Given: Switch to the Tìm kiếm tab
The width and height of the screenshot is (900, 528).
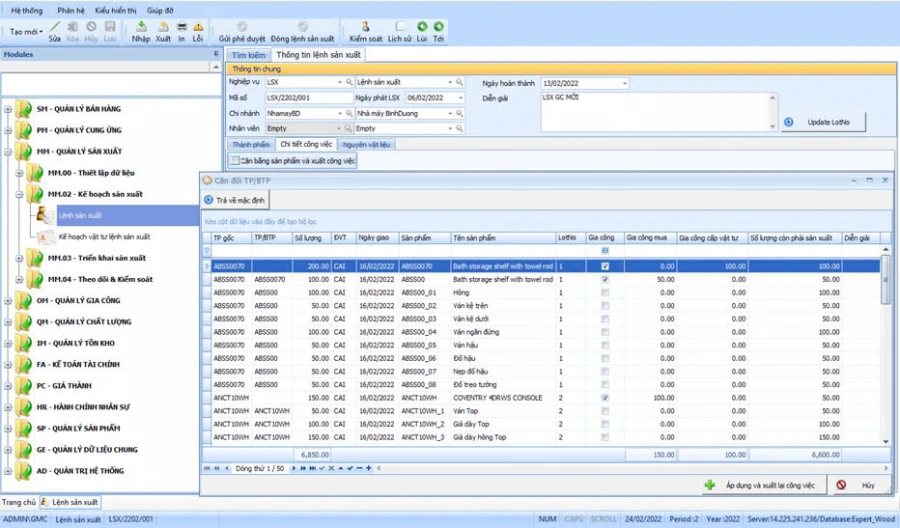Looking at the screenshot, I should tap(249, 55).
